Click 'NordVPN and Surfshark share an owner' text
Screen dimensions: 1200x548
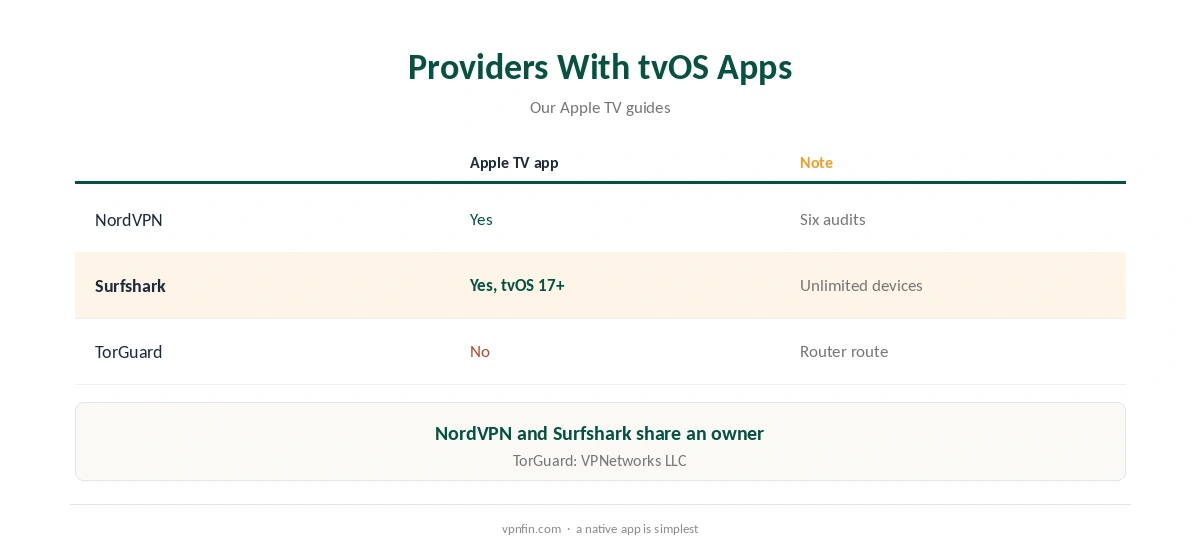pyautogui.click(x=600, y=433)
